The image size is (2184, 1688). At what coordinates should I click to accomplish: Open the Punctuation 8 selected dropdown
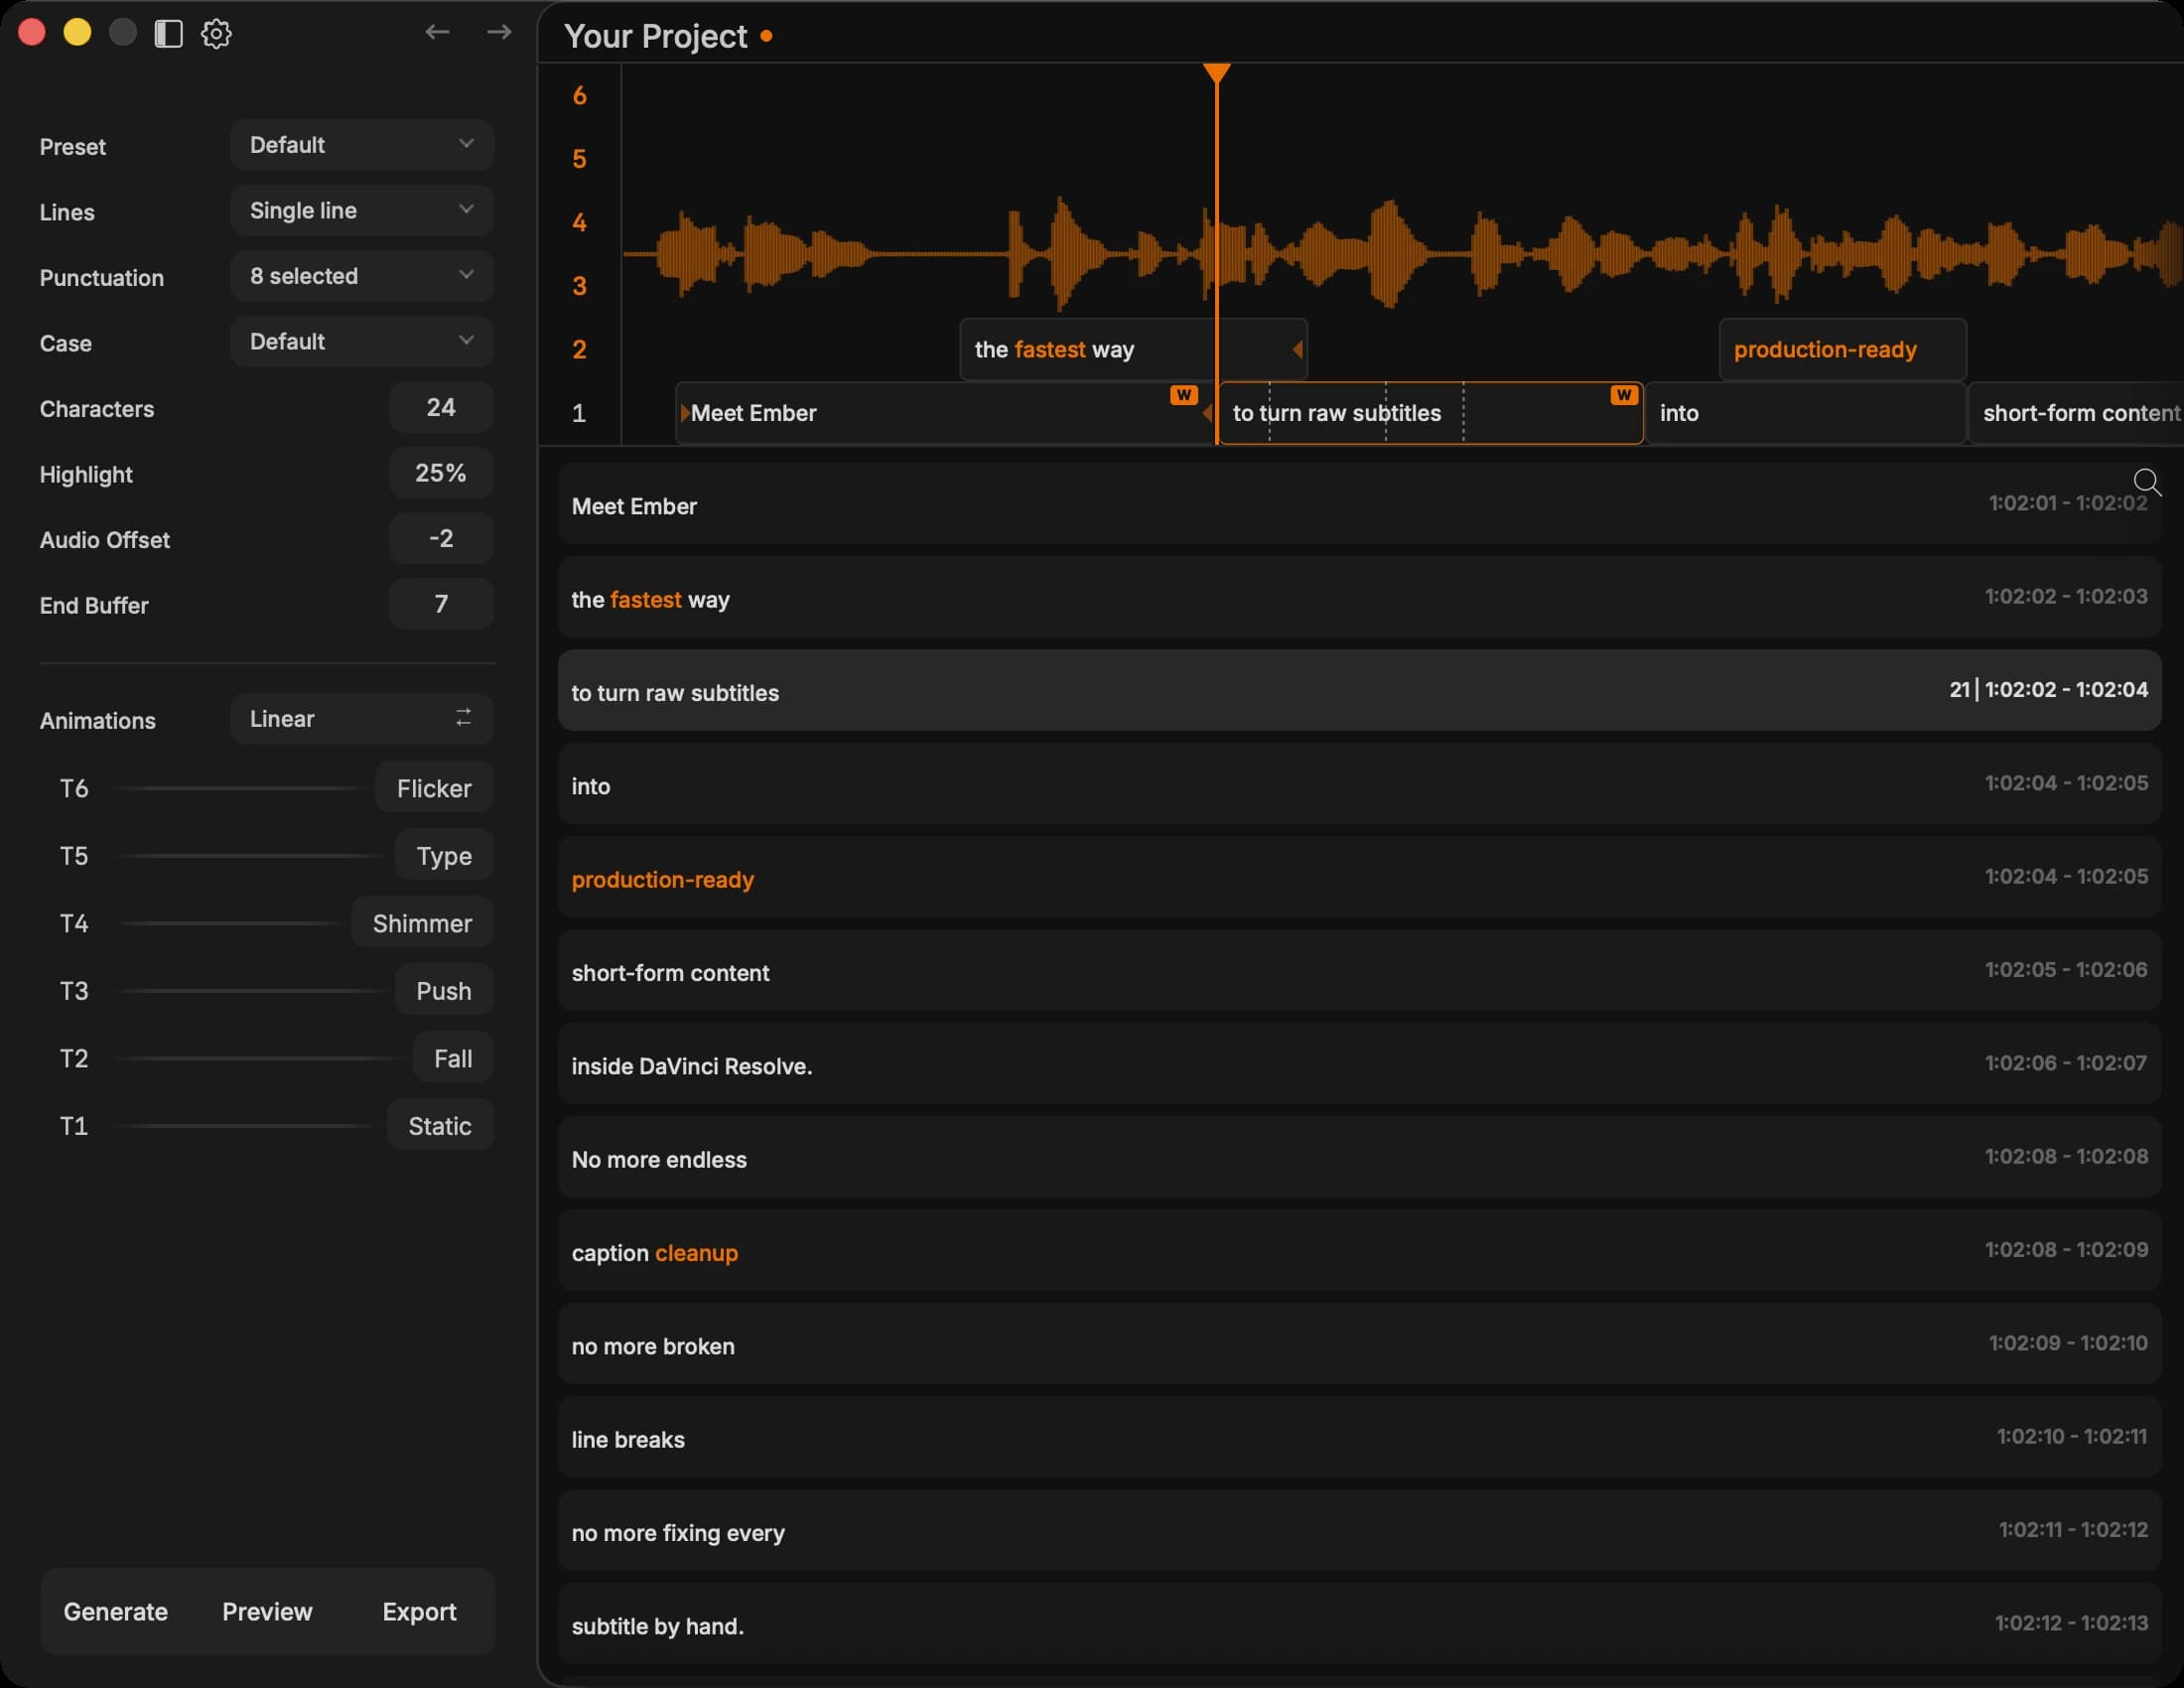click(362, 276)
